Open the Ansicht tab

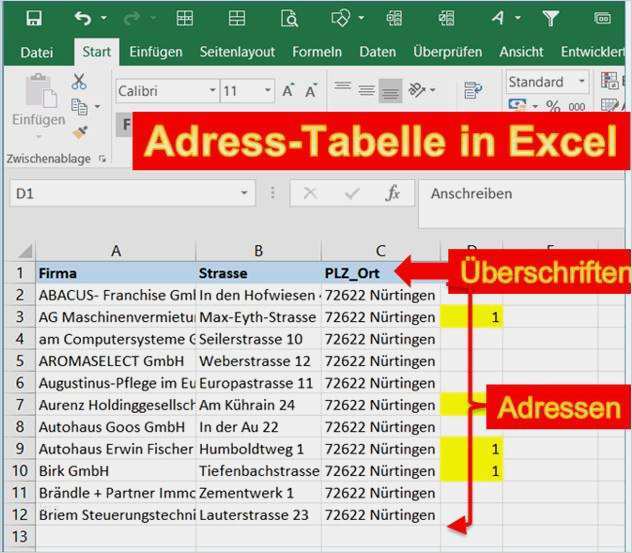point(521,52)
